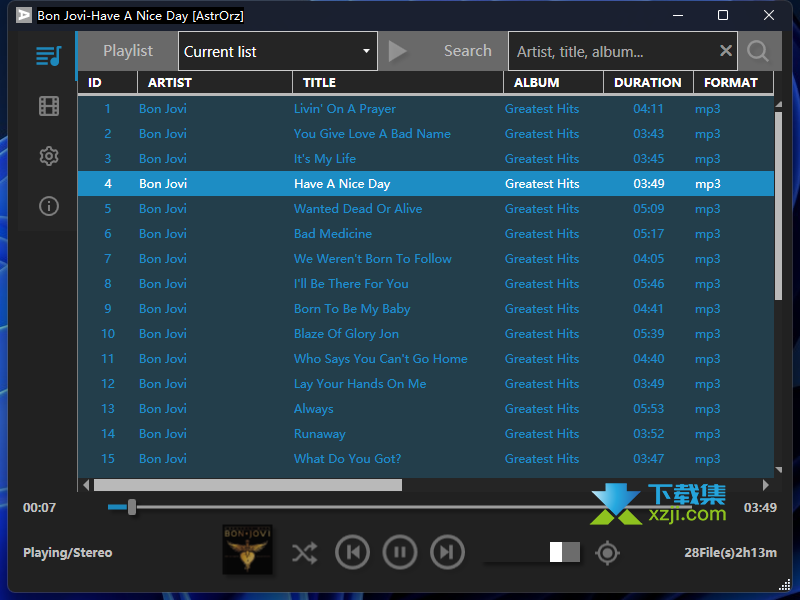This screenshot has width=800, height=600.
Task: Click the magnifier search icon
Action: (x=758, y=51)
